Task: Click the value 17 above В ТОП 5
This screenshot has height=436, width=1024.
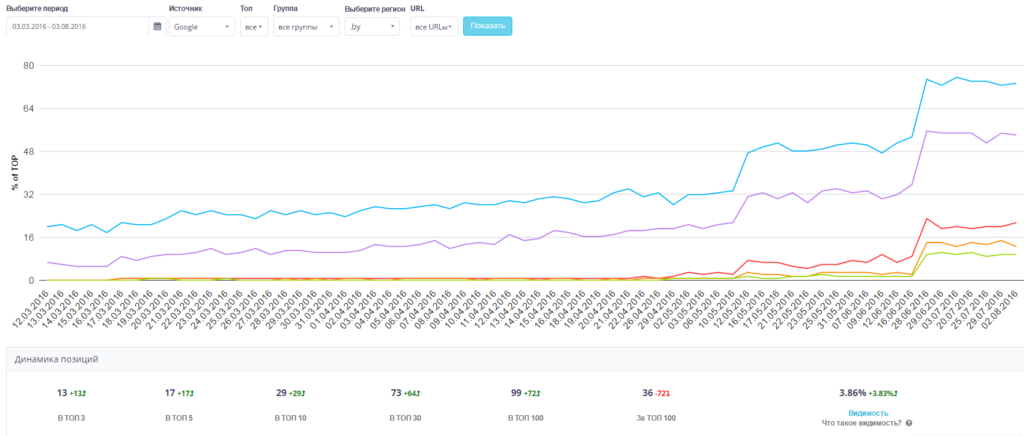Action: [x=170, y=393]
